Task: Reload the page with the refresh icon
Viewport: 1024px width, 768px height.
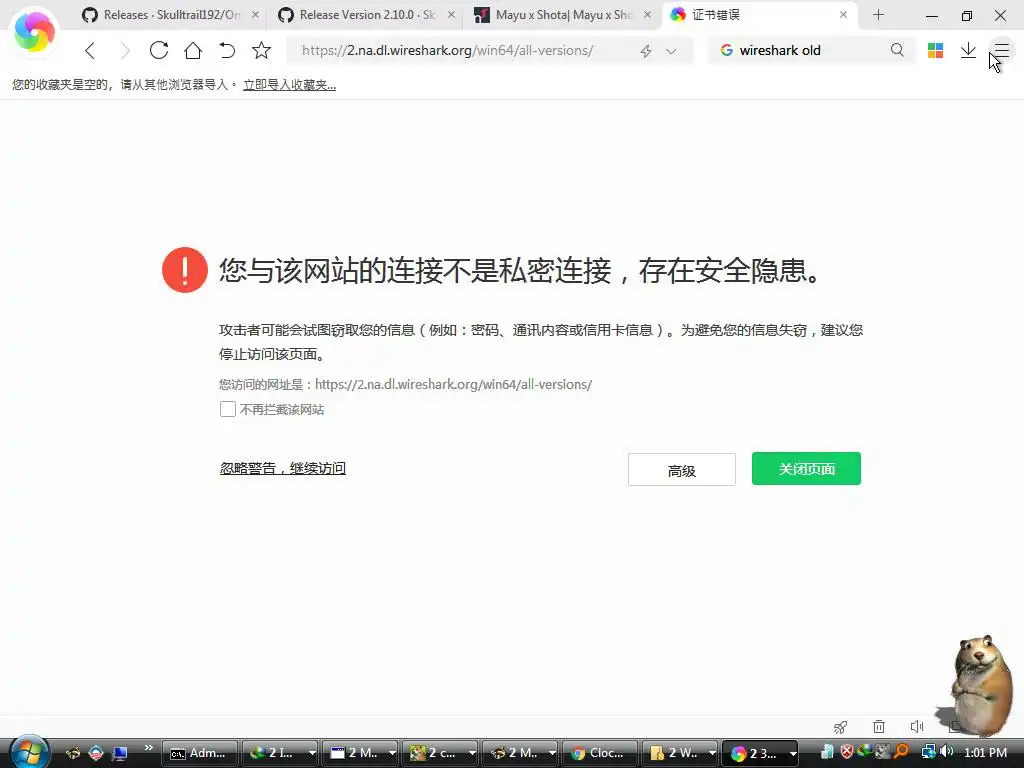Action: pos(159,50)
